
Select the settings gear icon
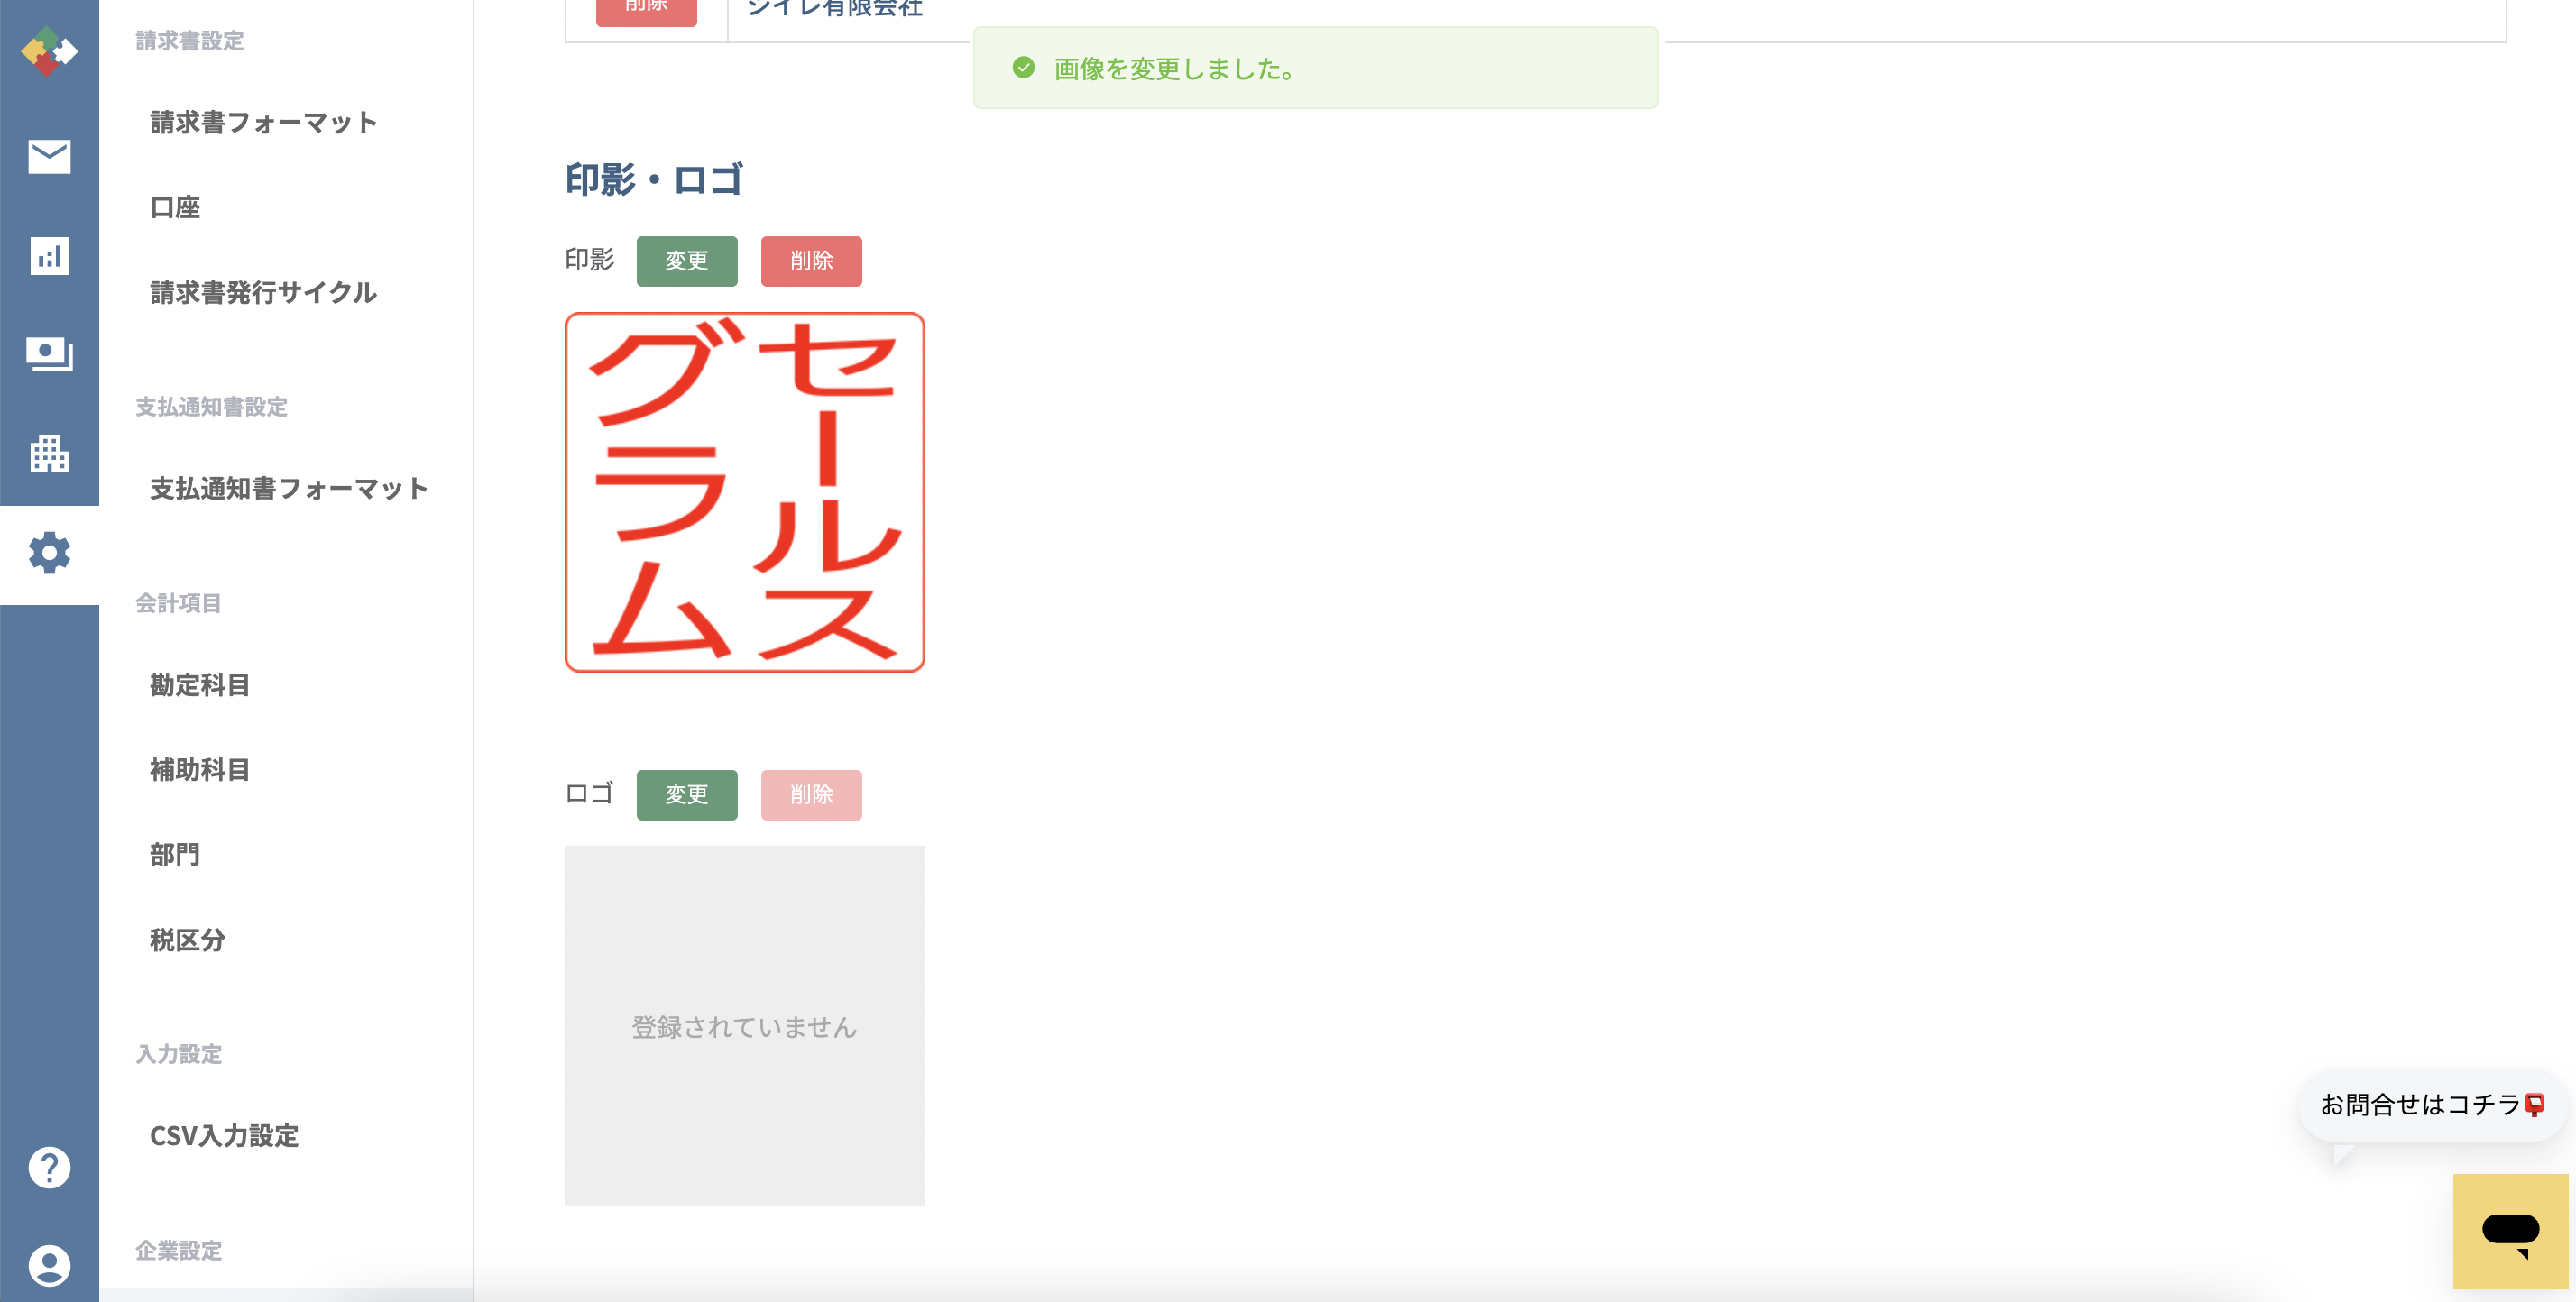coord(49,553)
